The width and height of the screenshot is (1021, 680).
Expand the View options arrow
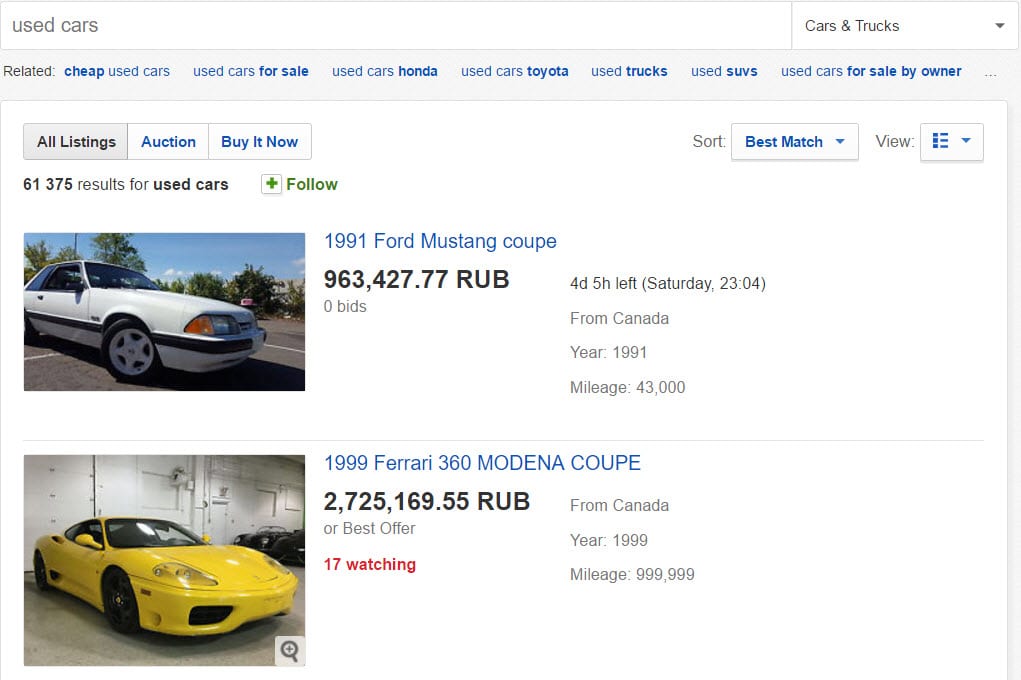coord(966,141)
